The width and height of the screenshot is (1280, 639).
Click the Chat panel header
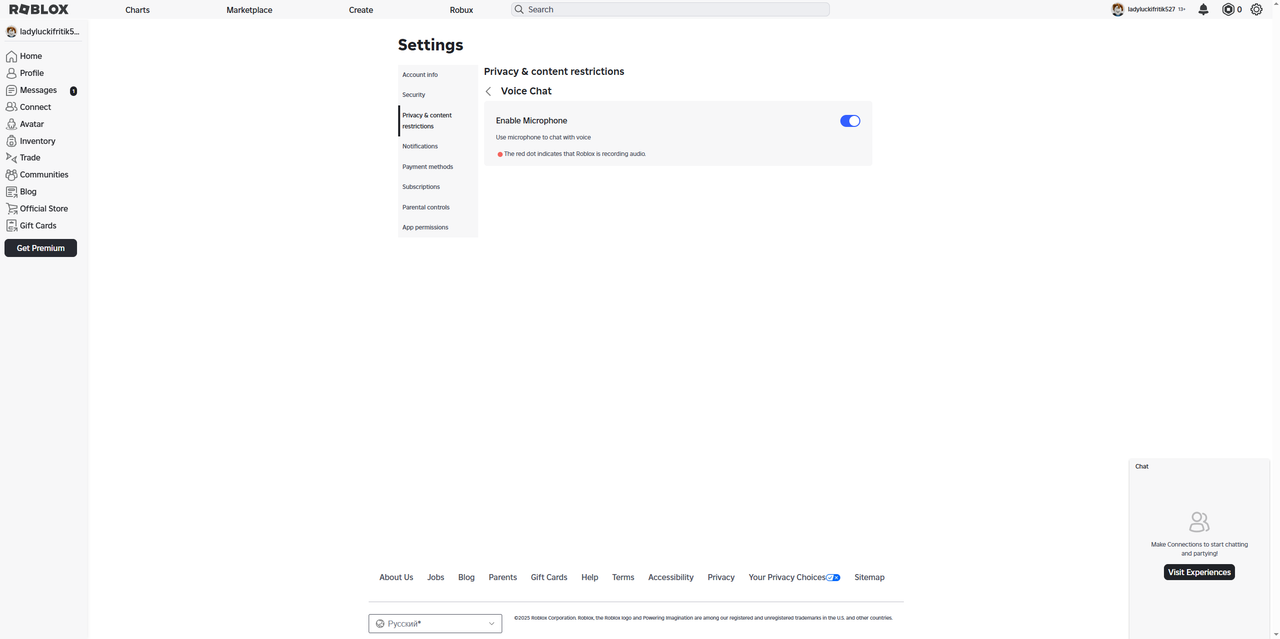pos(1199,466)
